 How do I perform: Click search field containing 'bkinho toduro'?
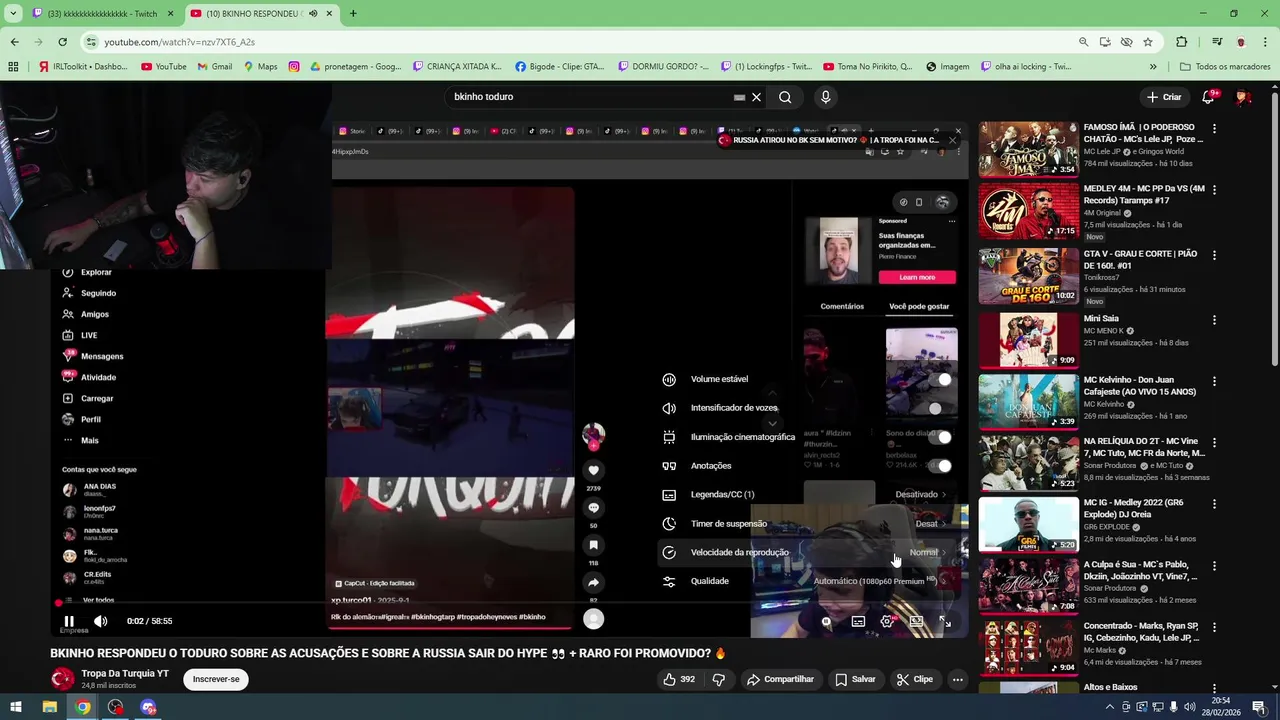[x=590, y=97]
